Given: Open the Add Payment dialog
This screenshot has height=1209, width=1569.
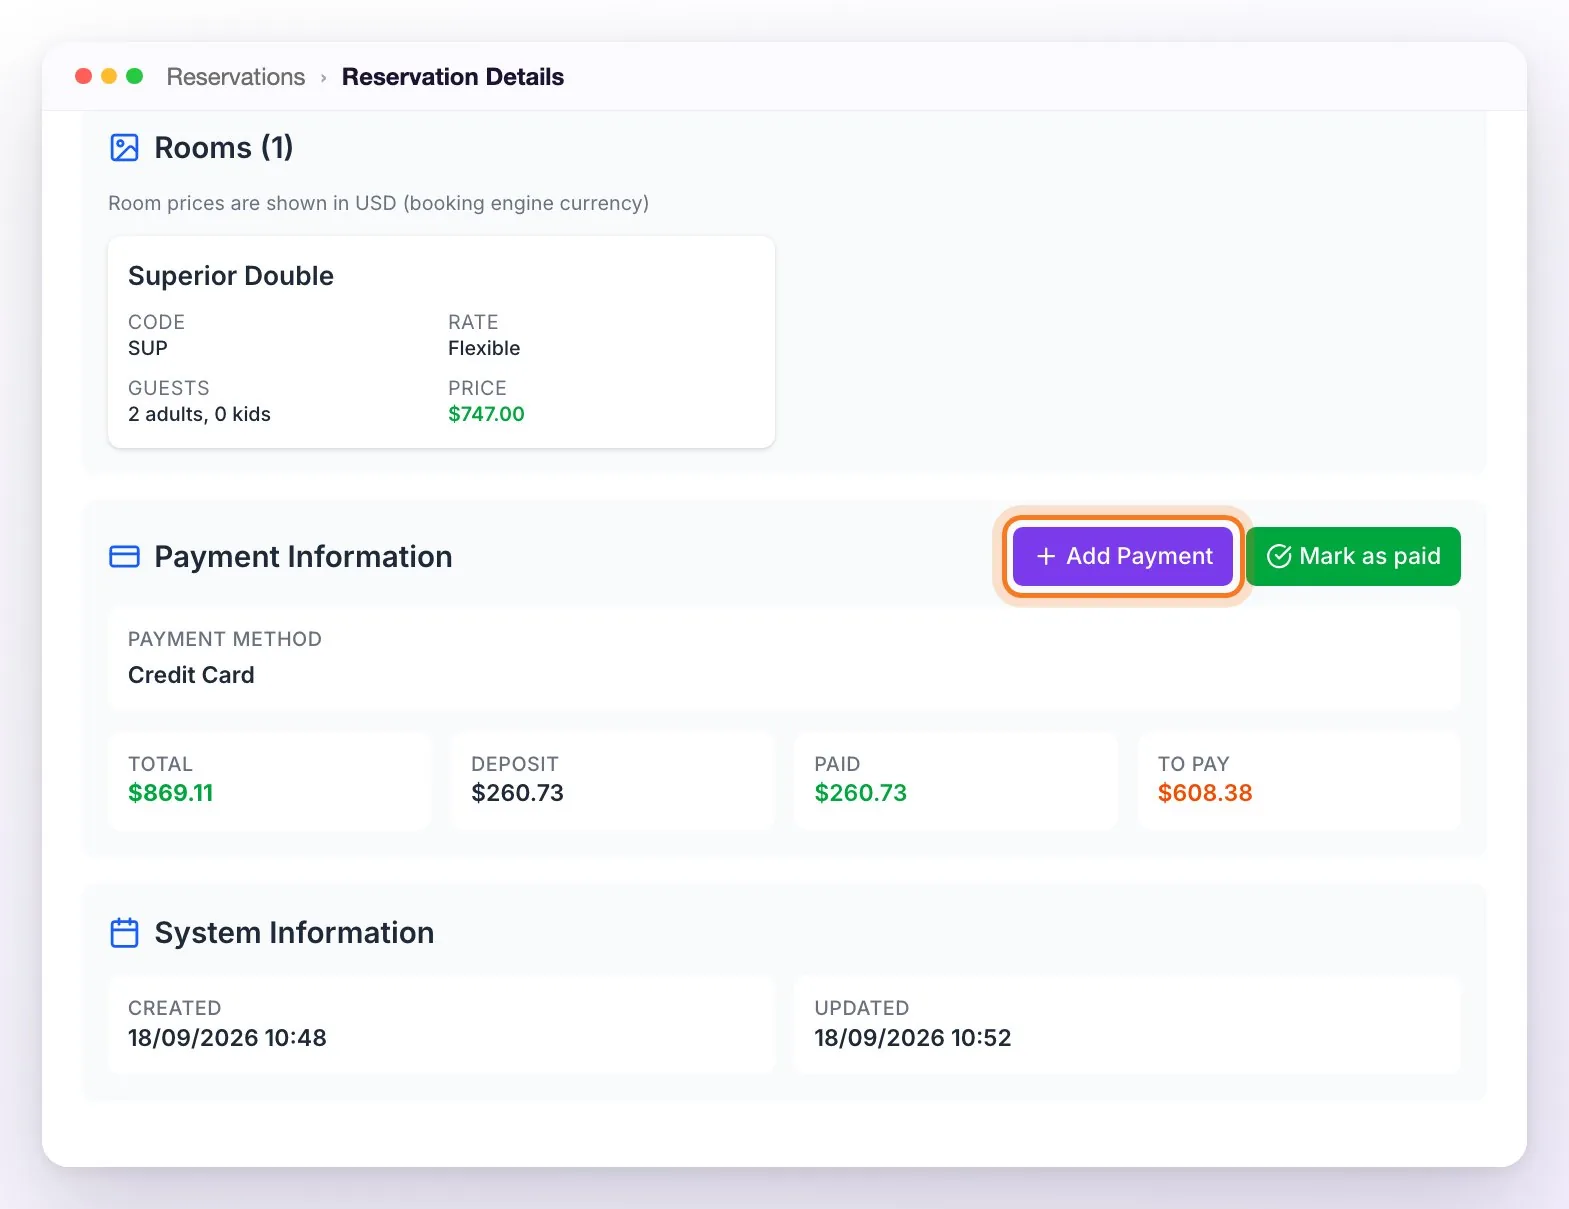Looking at the screenshot, I should coord(1123,556).
